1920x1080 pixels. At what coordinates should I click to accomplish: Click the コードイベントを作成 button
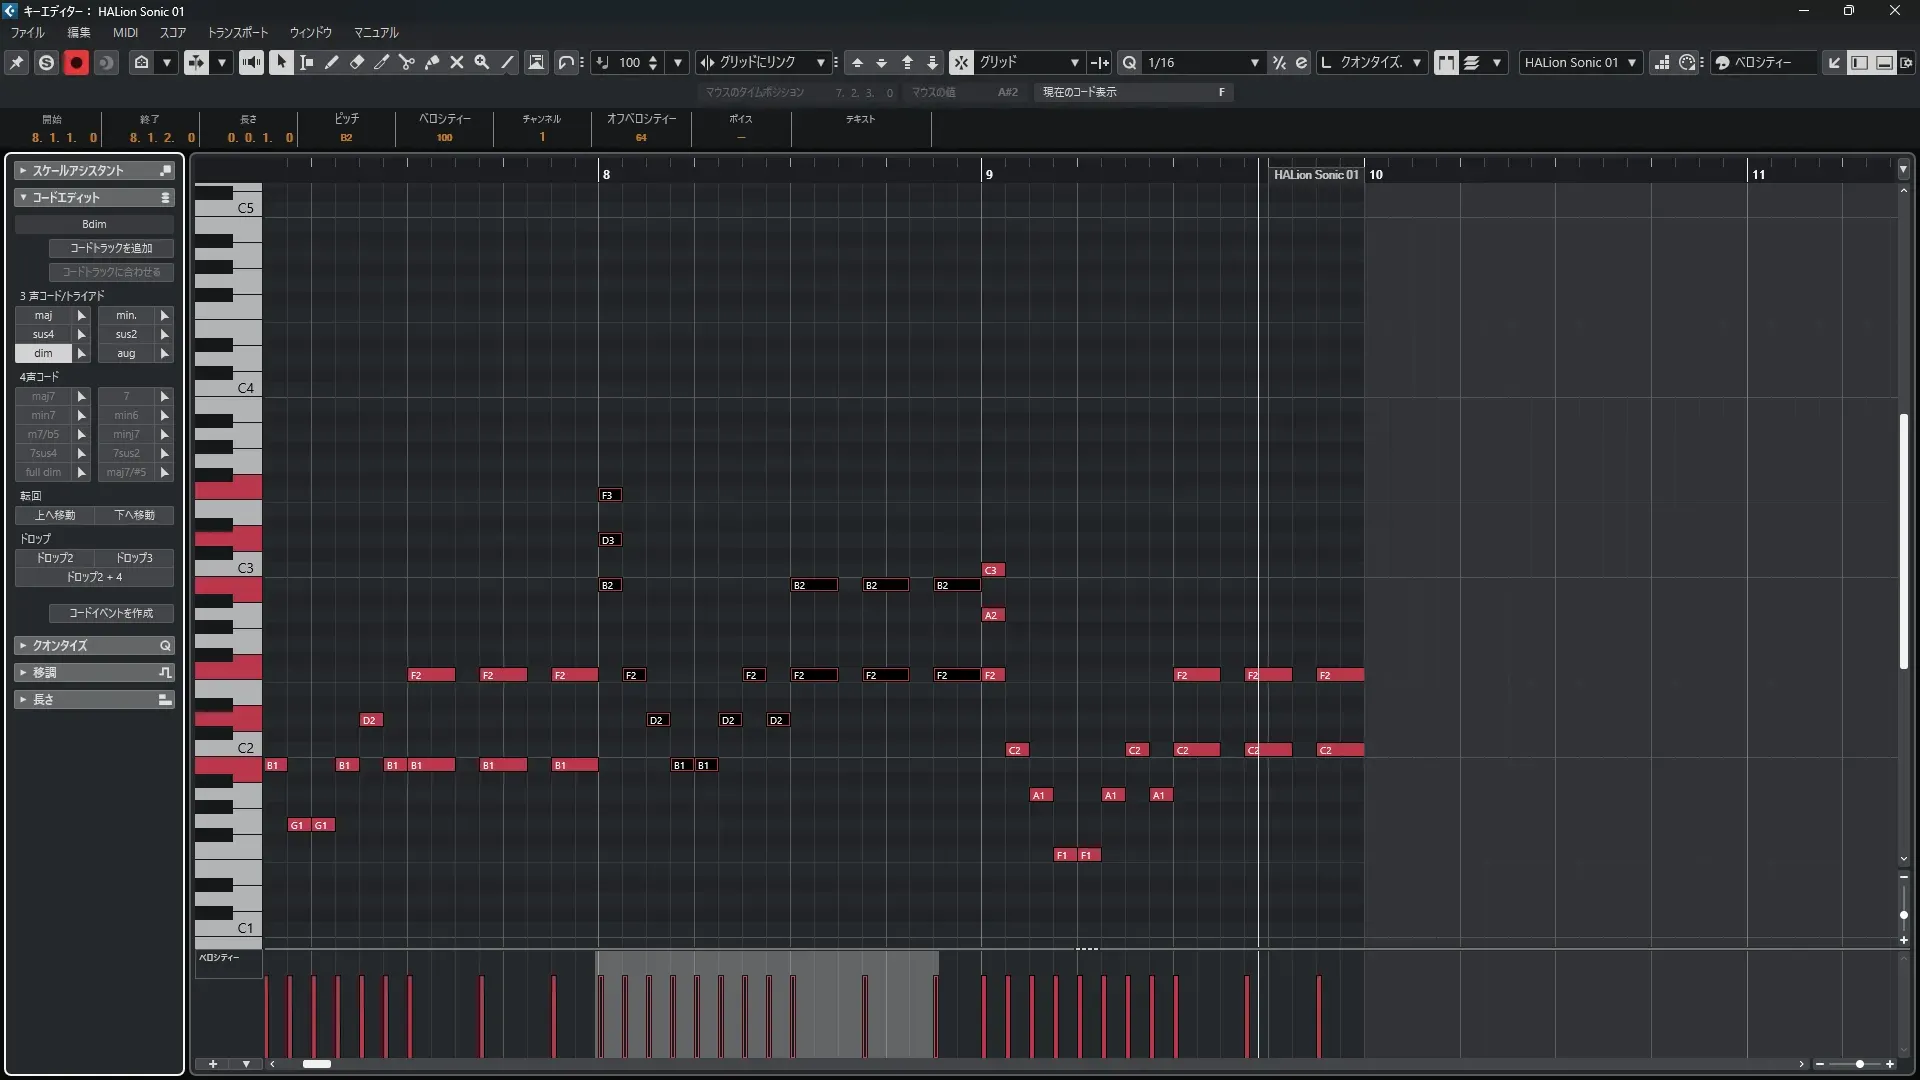[111, 613]
